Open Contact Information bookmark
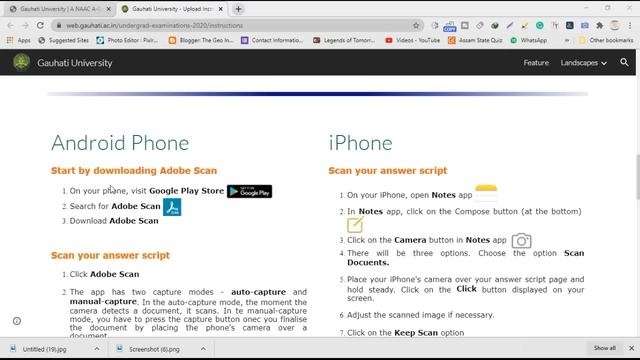The image size is (640, 360). pos(272,40)
